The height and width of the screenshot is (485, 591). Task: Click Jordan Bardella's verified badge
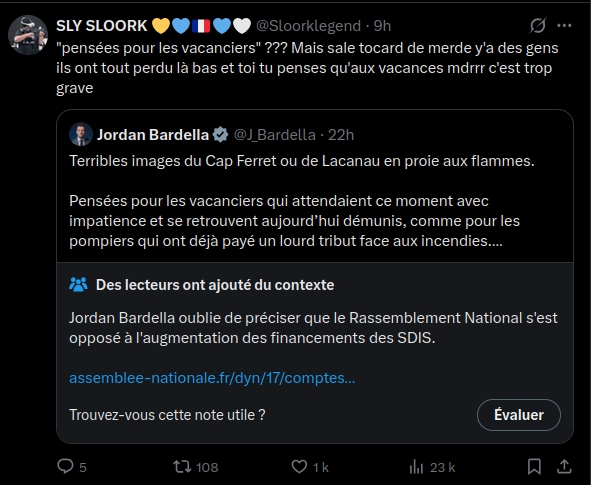click(220, 135)
